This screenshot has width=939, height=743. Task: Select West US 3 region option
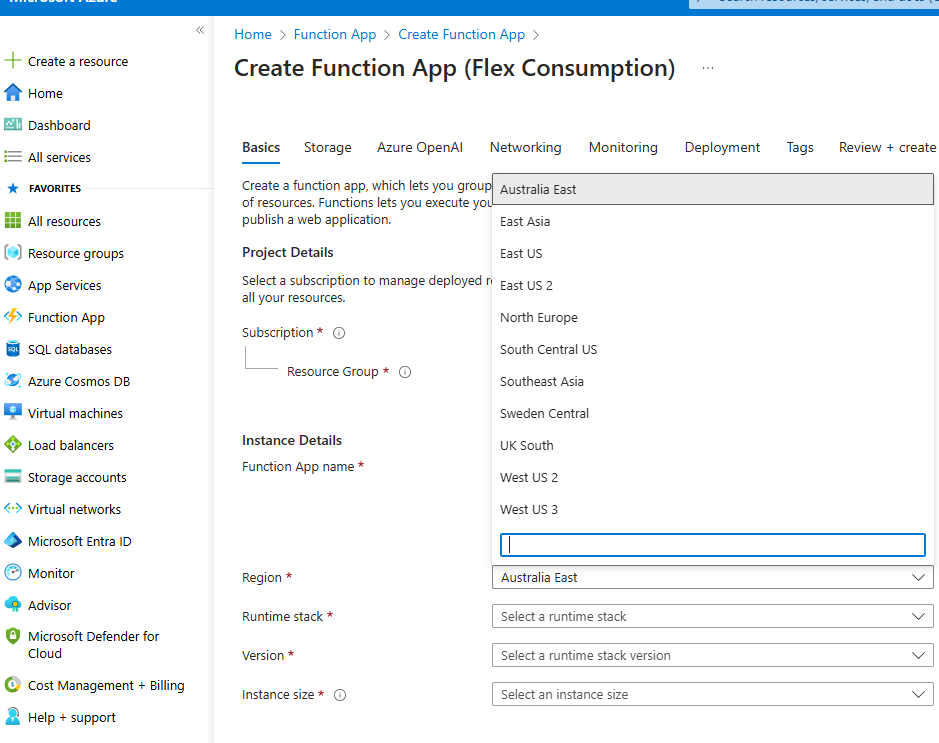click(x=713, y=510)
